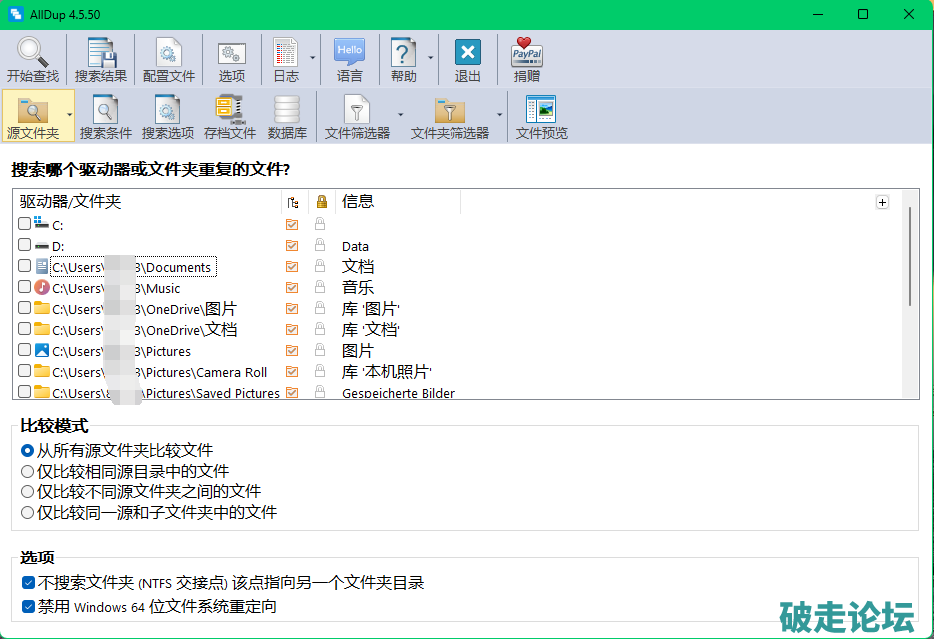Select 仅比较相同源目录中的文件 radio option
The width and height of the screenshot is (934, 639).
click(x=28, y=471)
